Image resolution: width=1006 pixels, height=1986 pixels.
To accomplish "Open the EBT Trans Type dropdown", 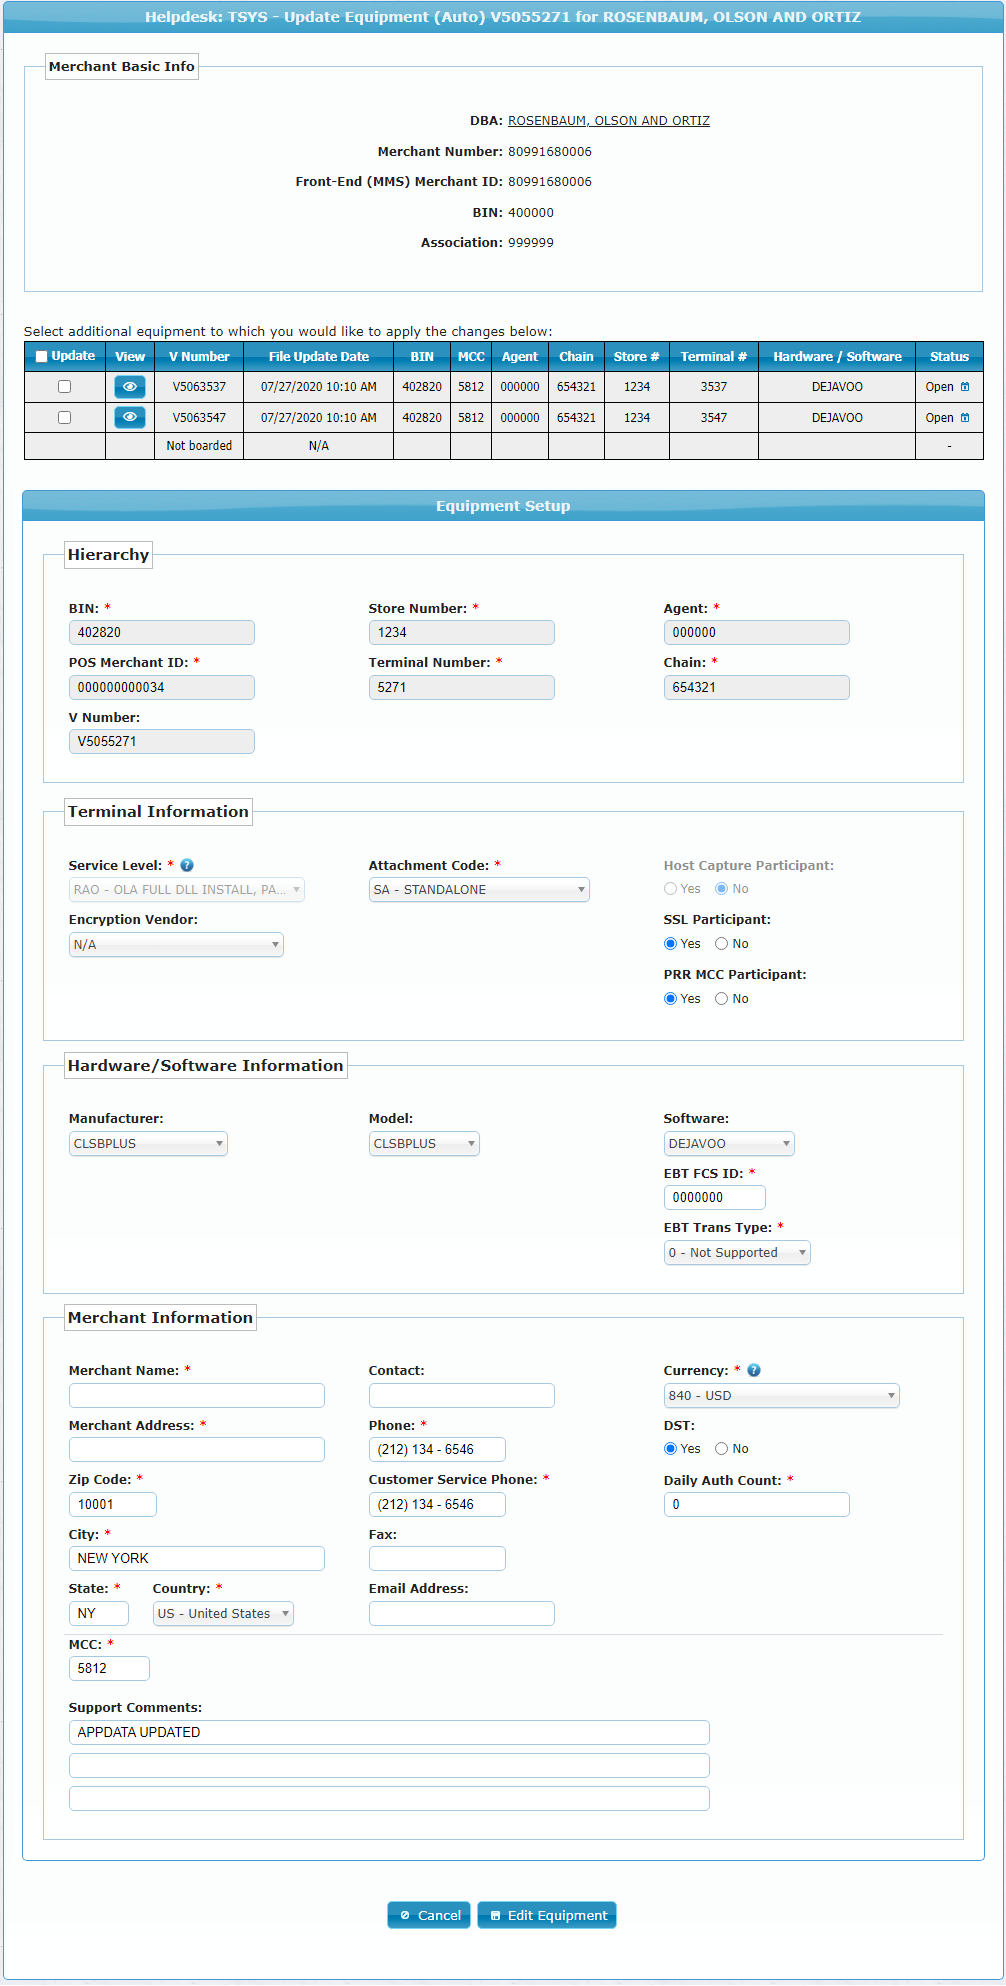I will coord(736,1253).
